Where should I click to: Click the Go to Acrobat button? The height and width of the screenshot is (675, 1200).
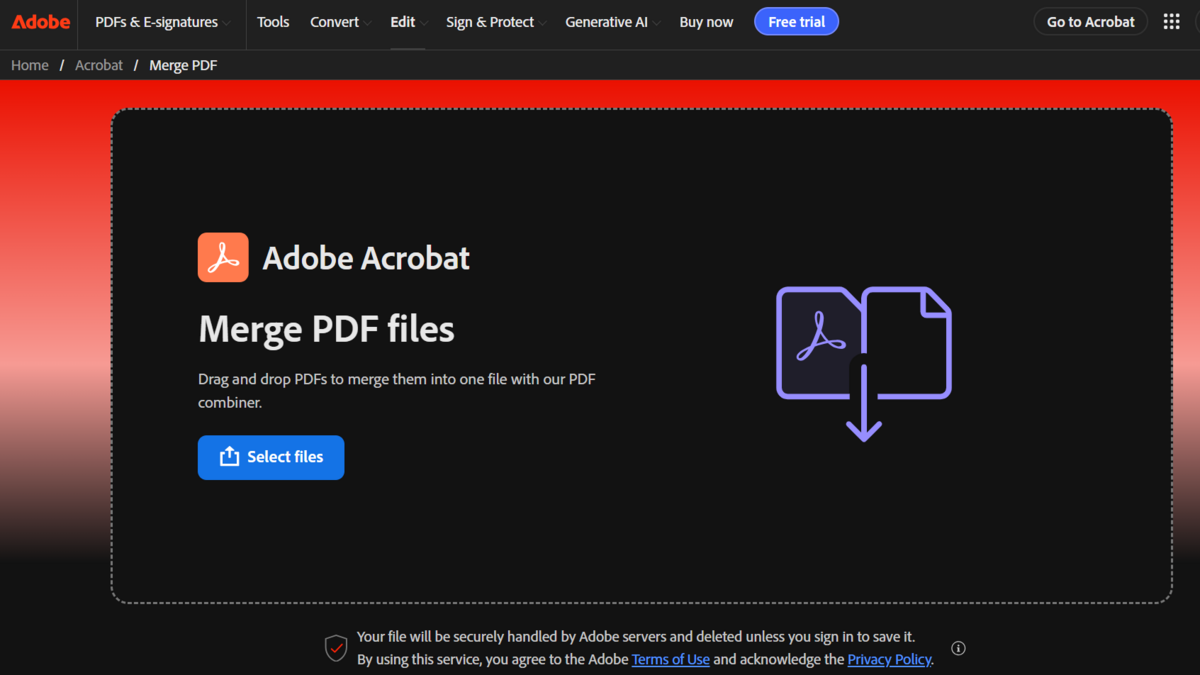(x=1090, y=21)
